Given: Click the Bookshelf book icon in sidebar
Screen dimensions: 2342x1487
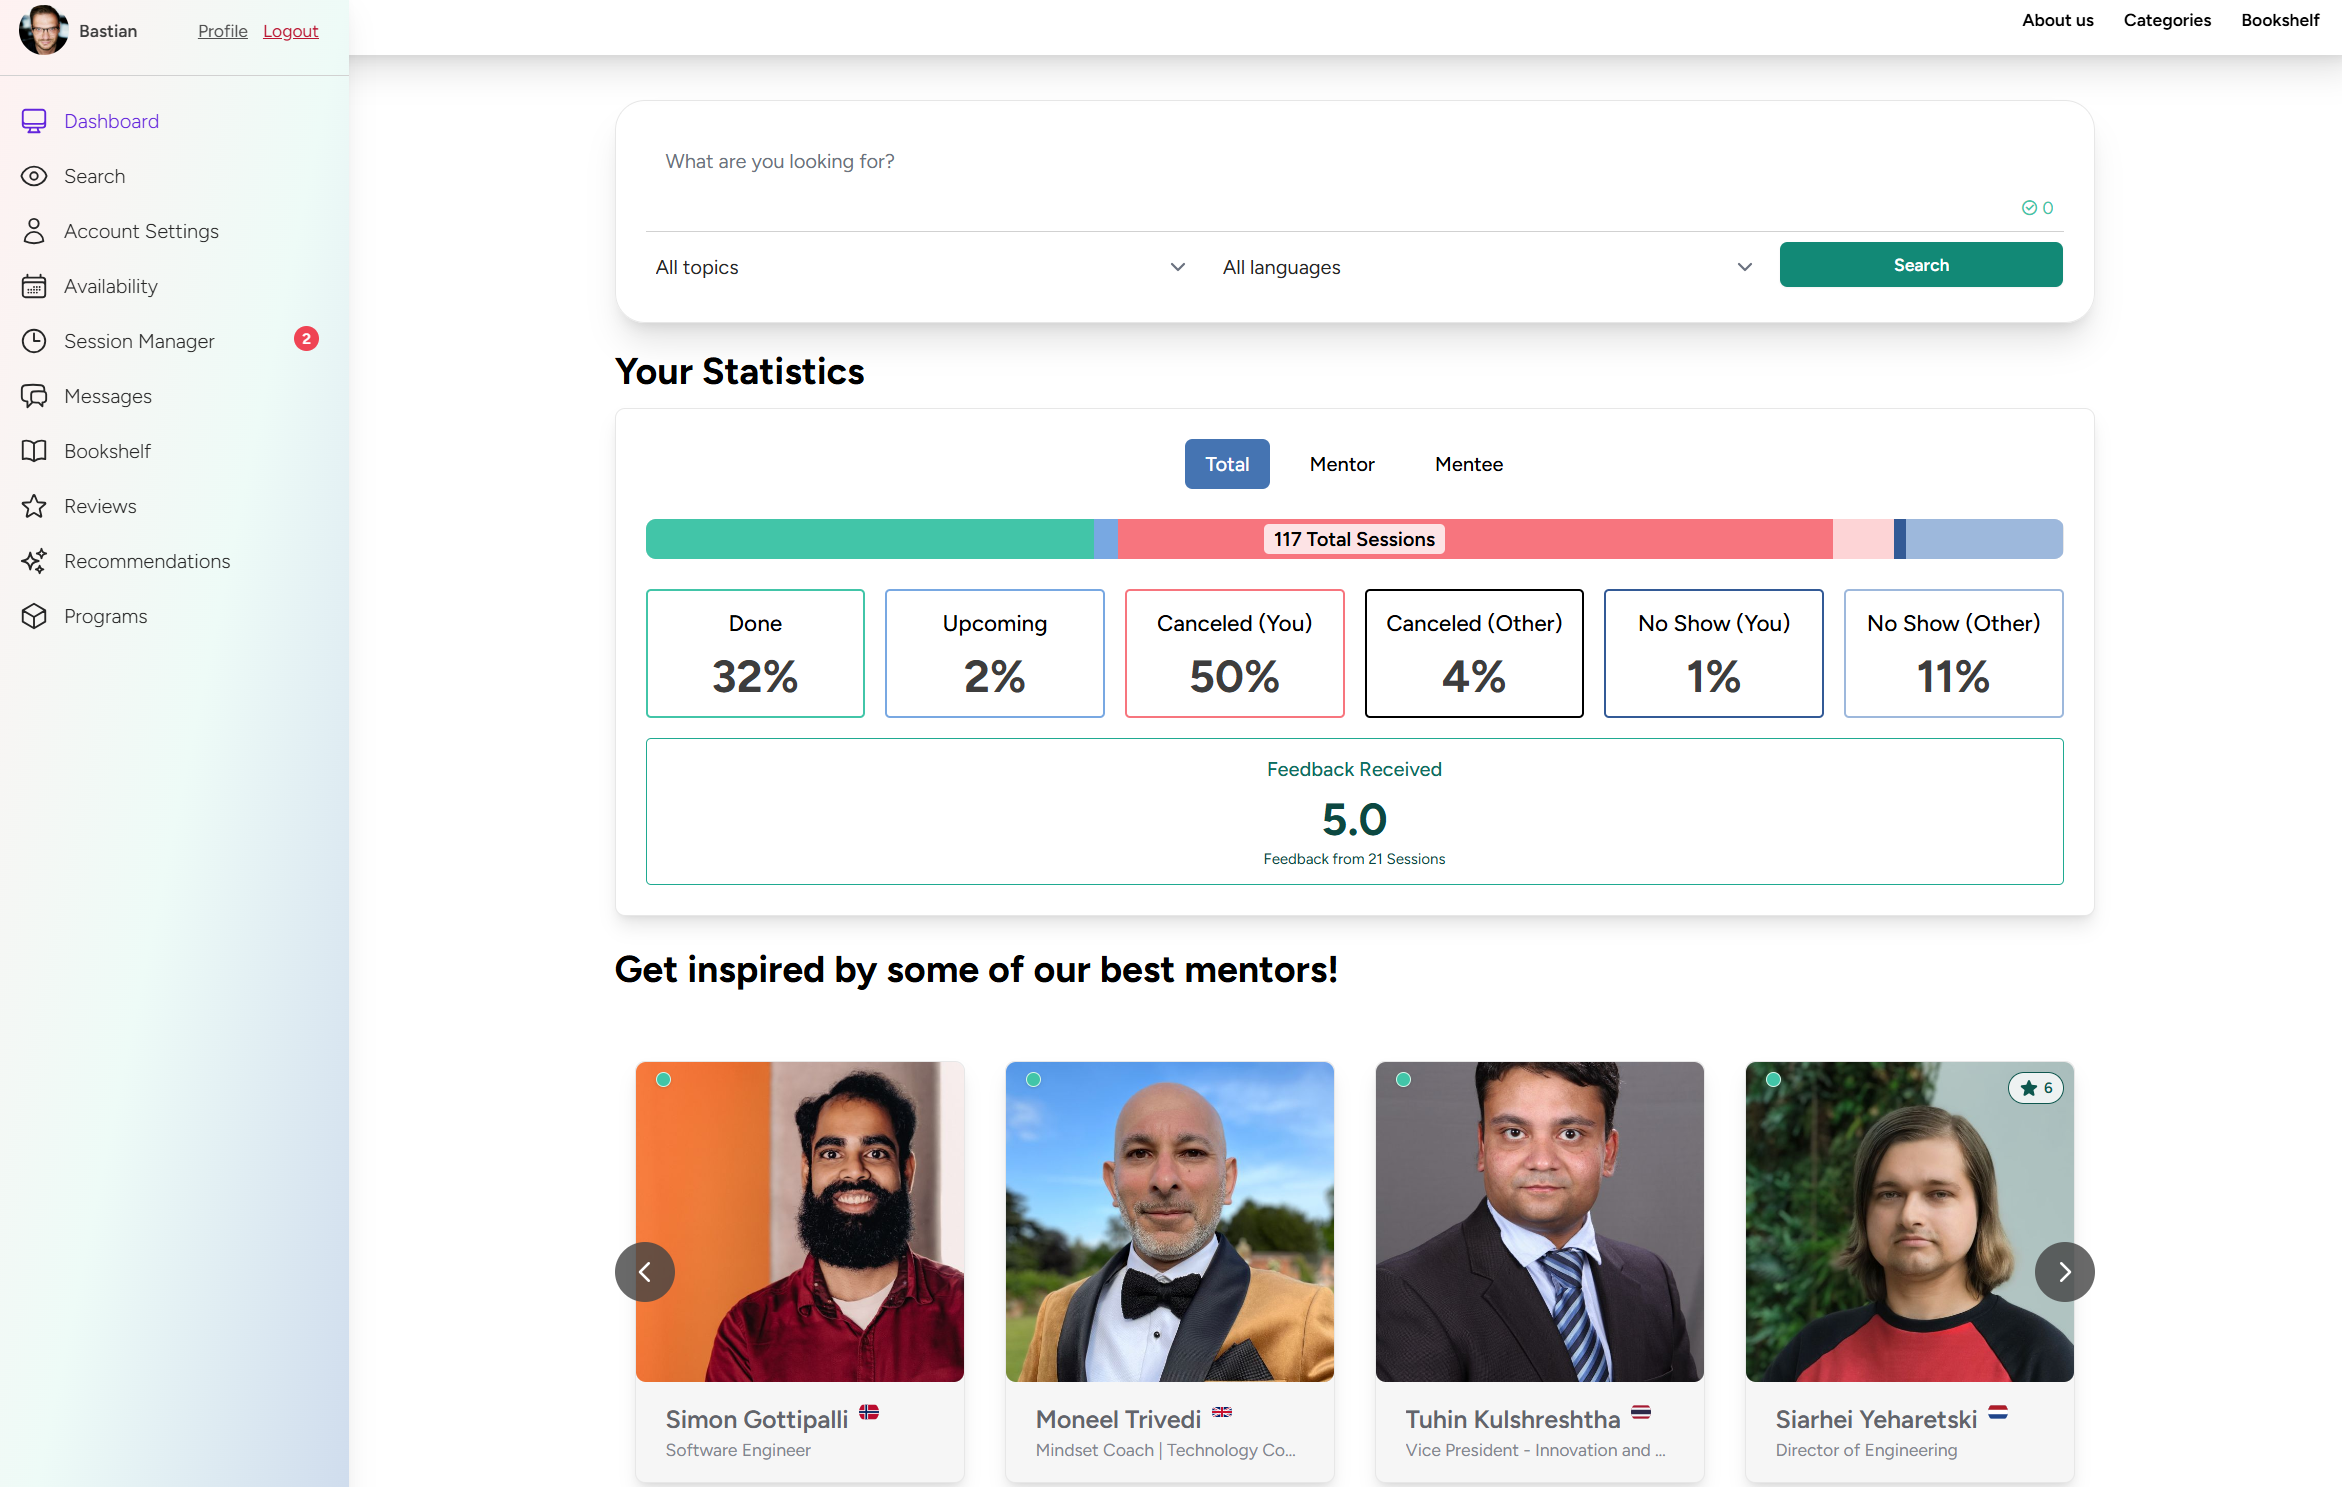Looking at the screenshot, I should (x=34, y=451).
